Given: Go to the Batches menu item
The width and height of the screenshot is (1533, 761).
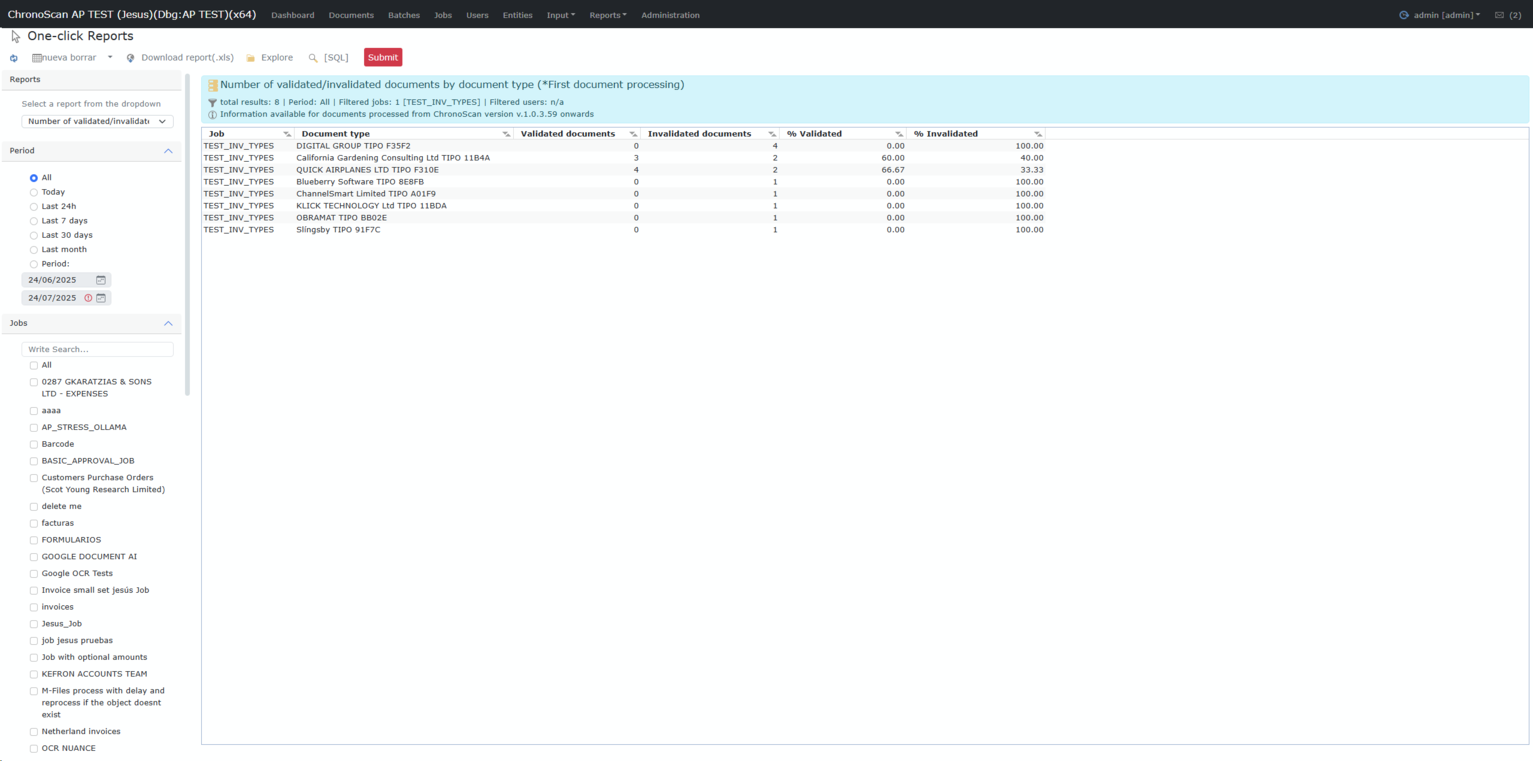Looking at the screenshot, I should click(404, 15).
